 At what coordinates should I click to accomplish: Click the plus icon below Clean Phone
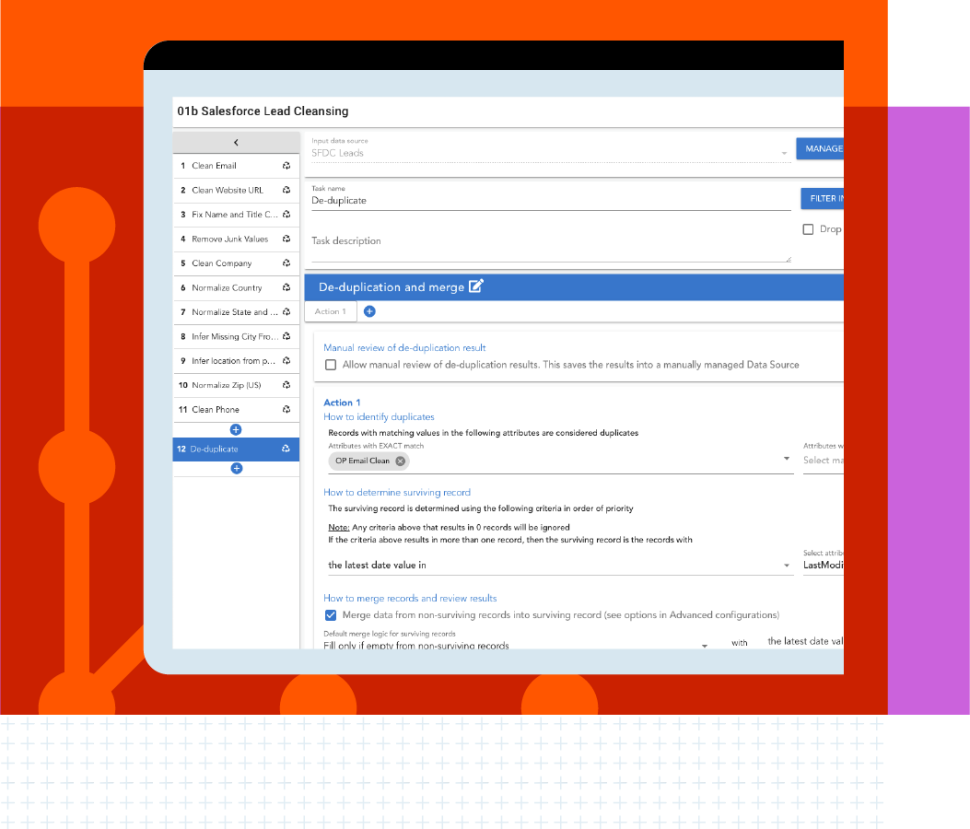(235, 429)
